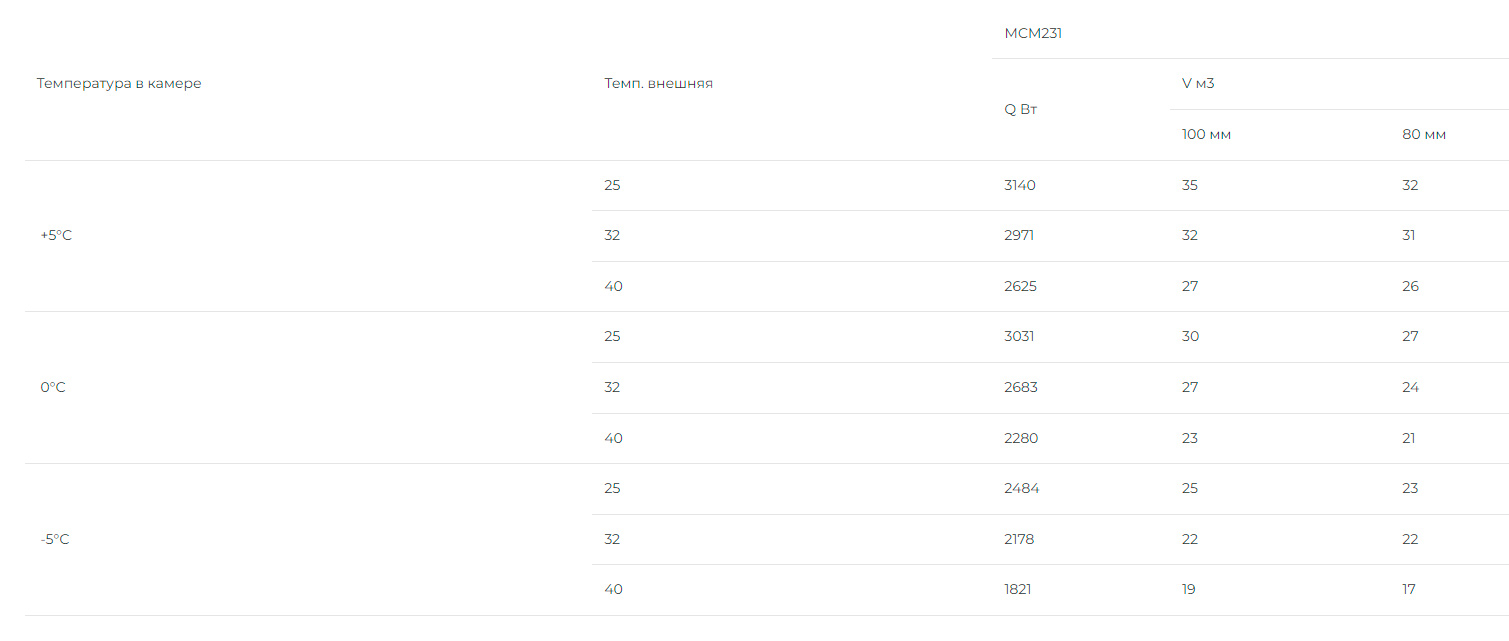Click the '100 мм' subheader
The height and width of the screenshot is (641, 1509).
[1206, 134]
